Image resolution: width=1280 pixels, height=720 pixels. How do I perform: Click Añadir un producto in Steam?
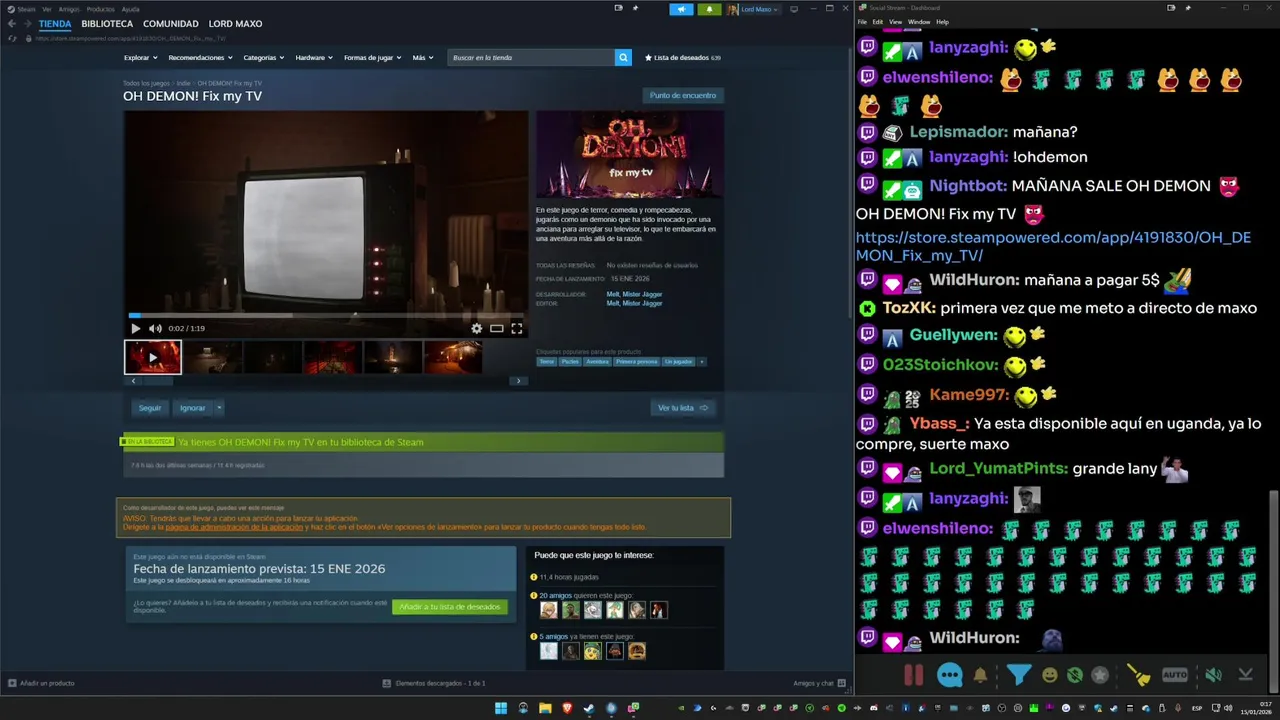point(41,683)
